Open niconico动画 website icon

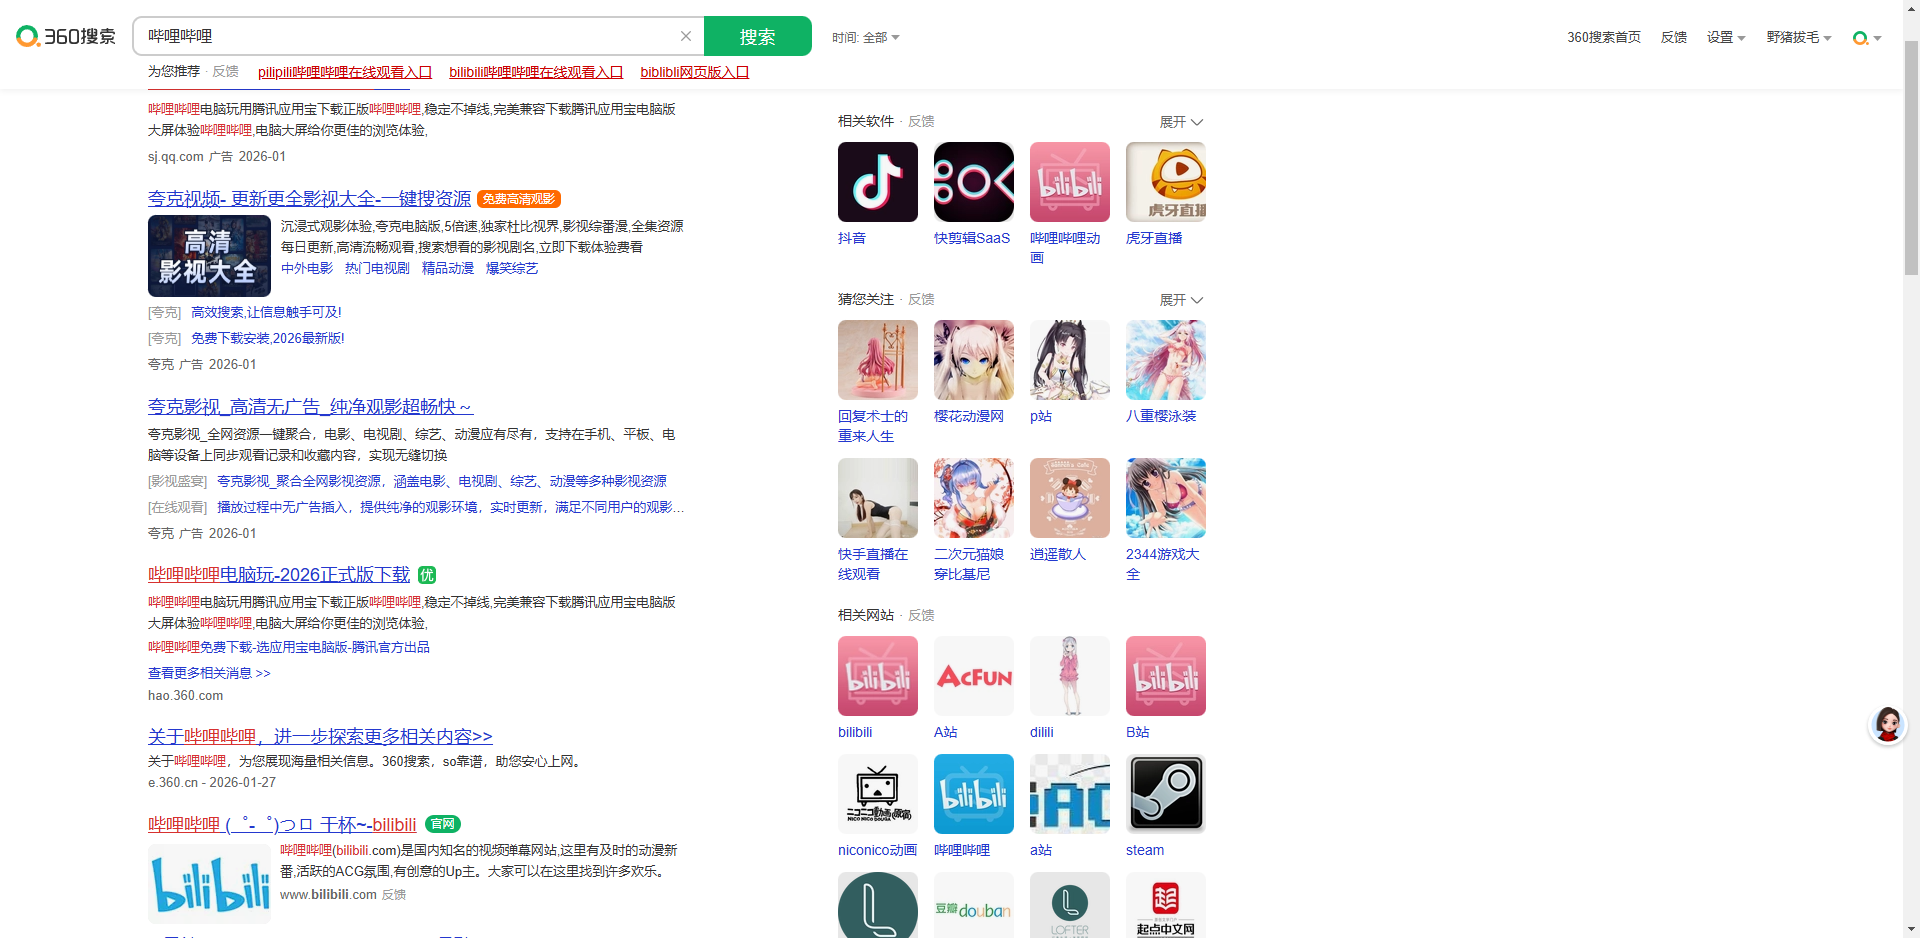[877, 793]
